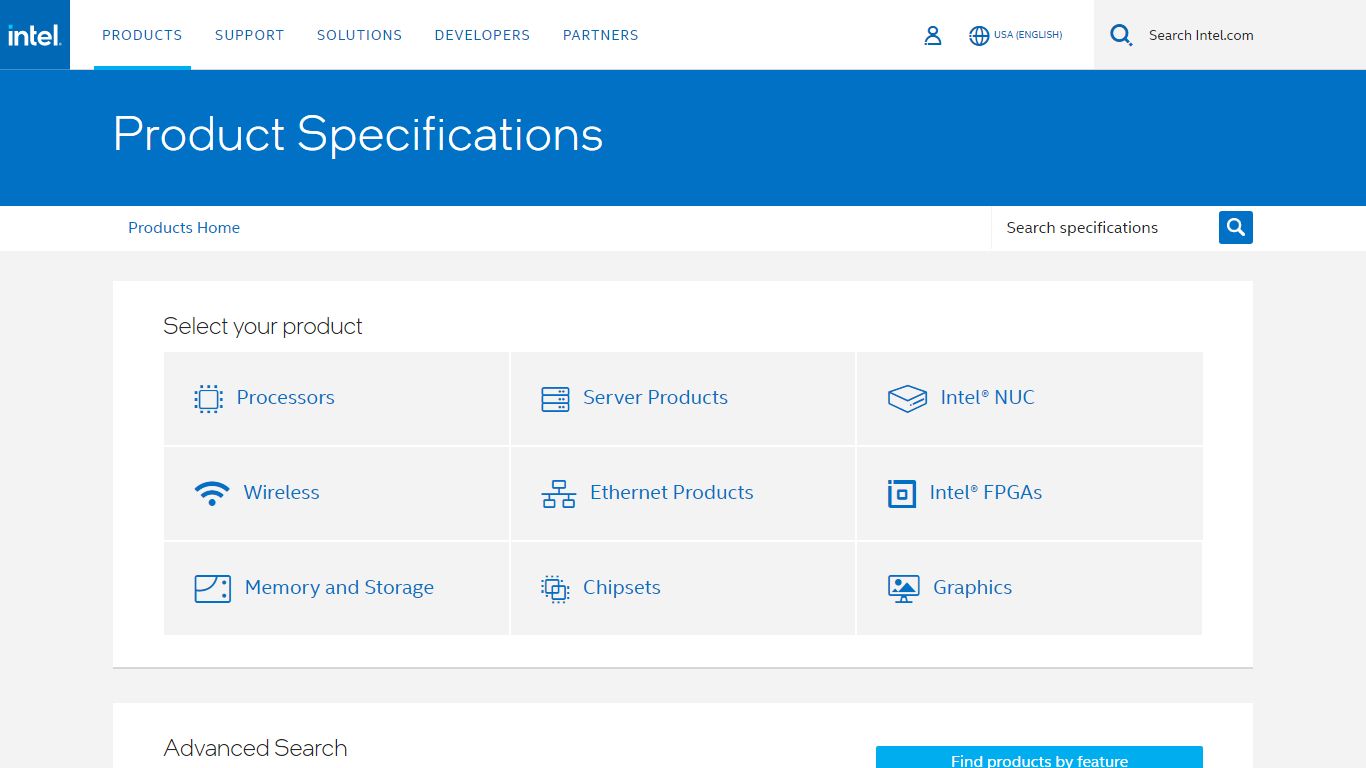Viewport: 1366px width, 768px height.
Task: Click the globe language icon
Action: tap(979, 36)
